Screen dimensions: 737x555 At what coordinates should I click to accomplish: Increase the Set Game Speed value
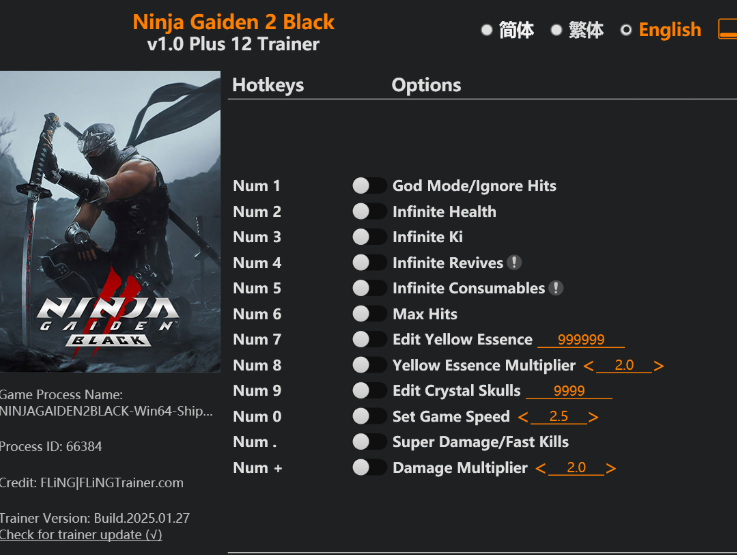593,417
